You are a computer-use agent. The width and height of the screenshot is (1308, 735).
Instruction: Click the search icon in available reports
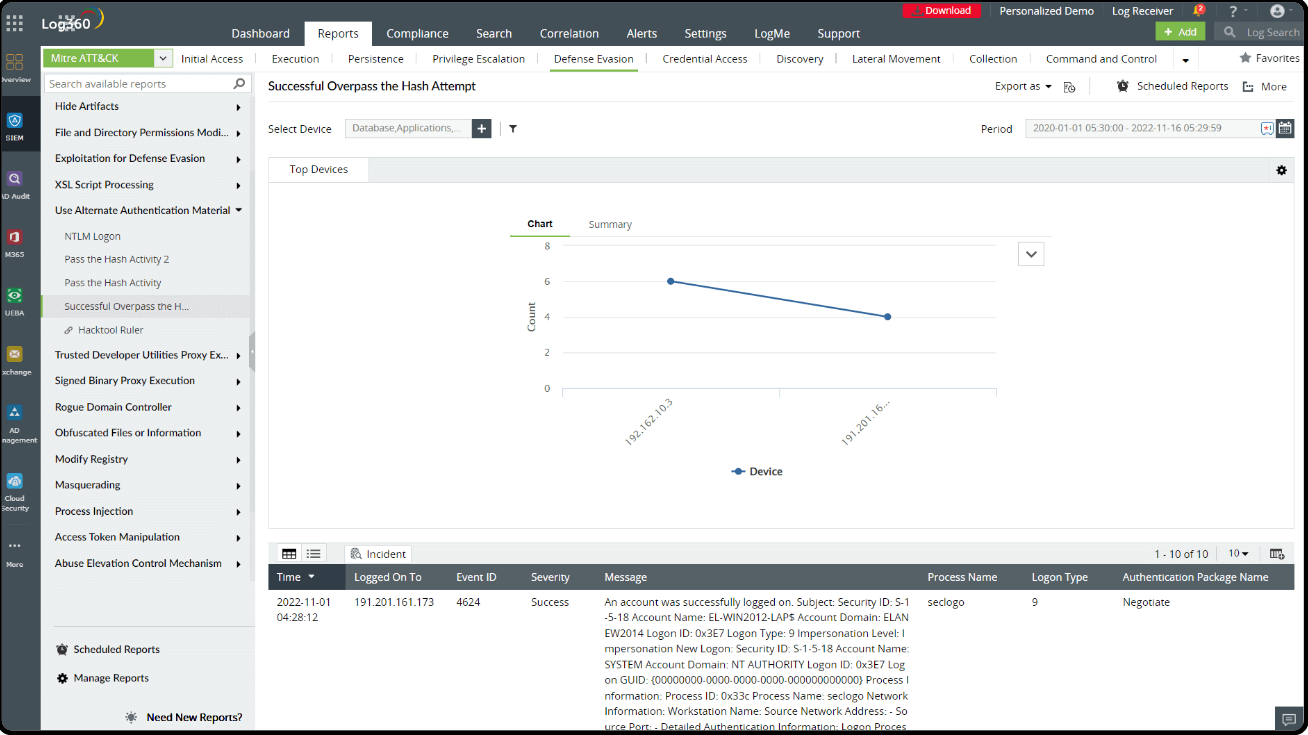point(239,84)
